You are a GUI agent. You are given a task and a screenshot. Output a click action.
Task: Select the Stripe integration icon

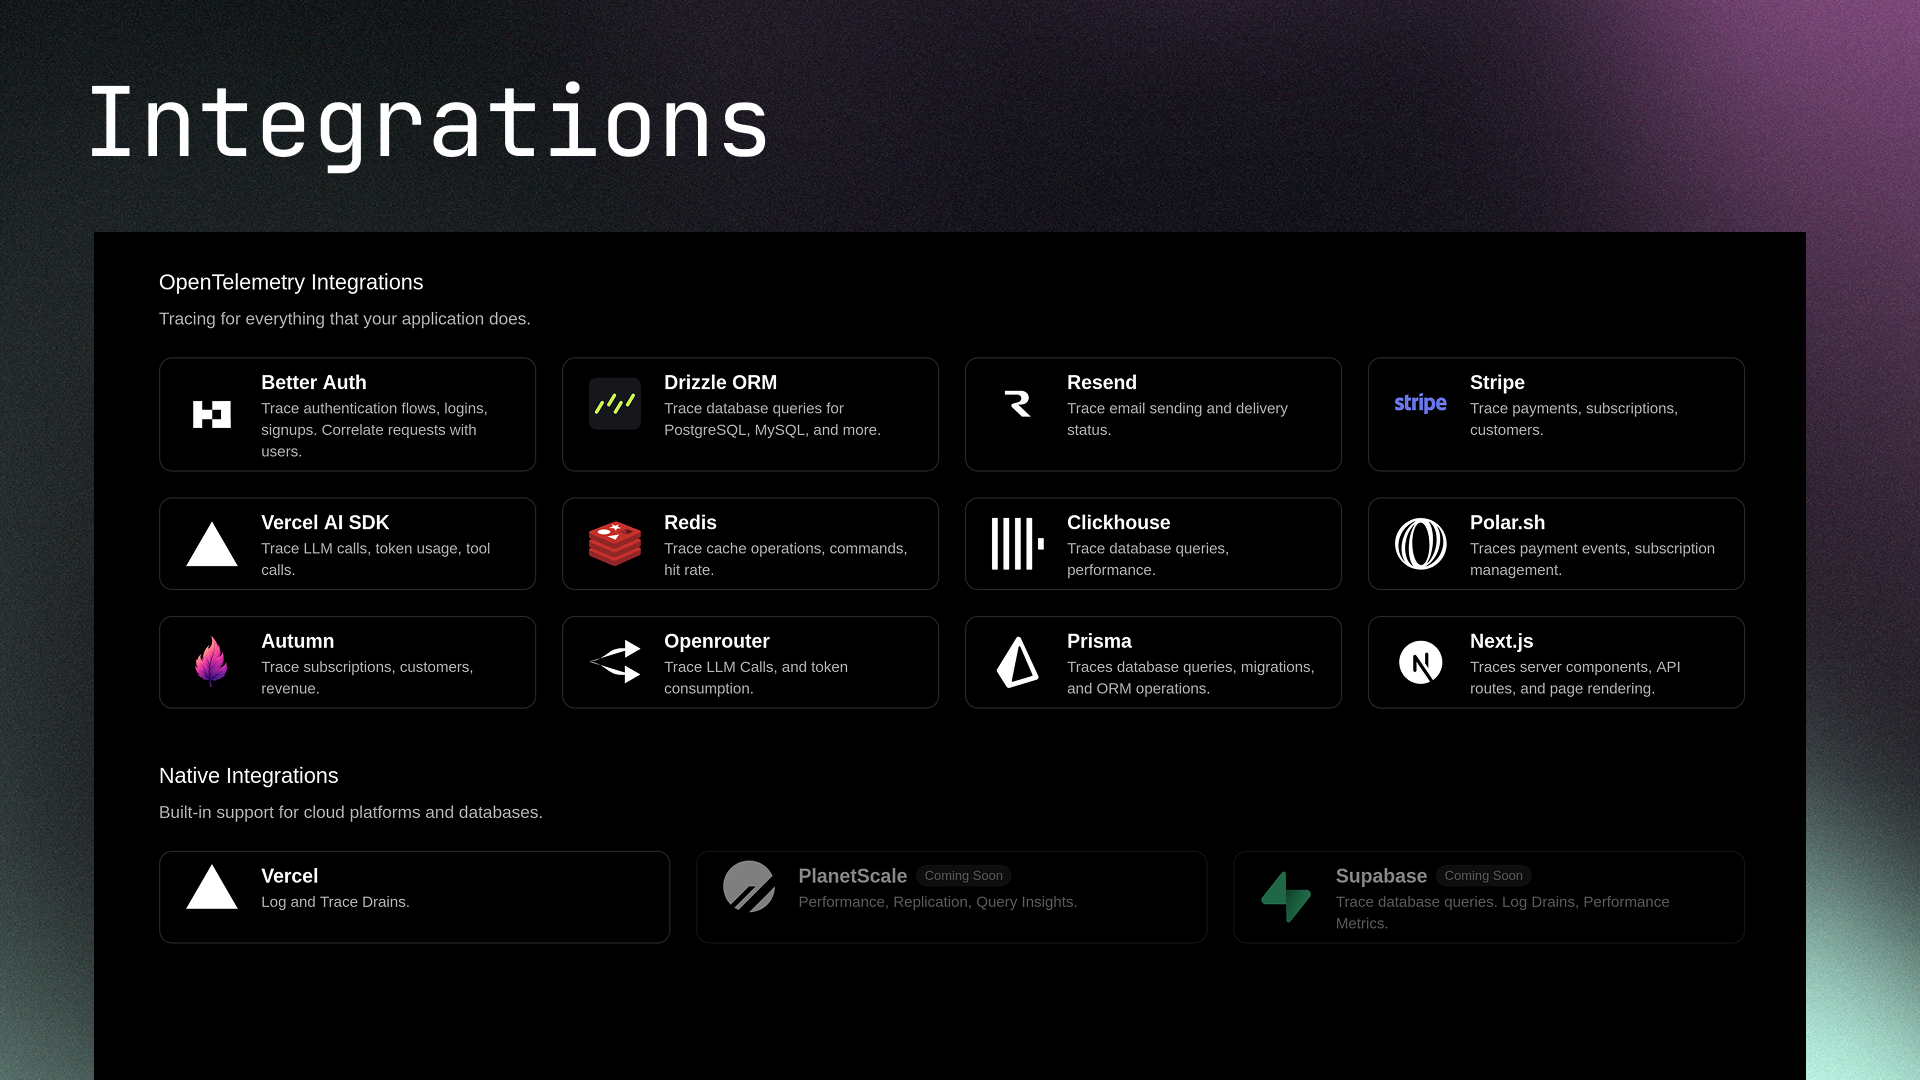click(1420, 403)
